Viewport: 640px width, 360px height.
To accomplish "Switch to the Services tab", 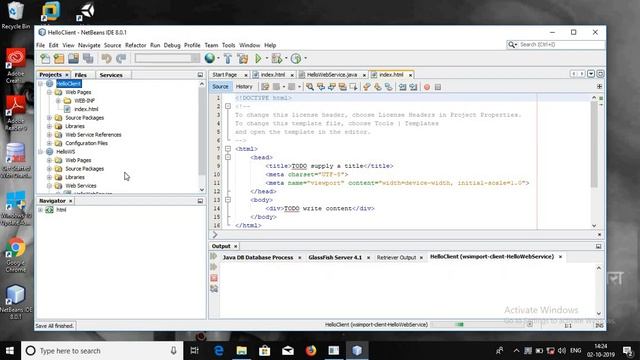I will click(x=111, y=75).
